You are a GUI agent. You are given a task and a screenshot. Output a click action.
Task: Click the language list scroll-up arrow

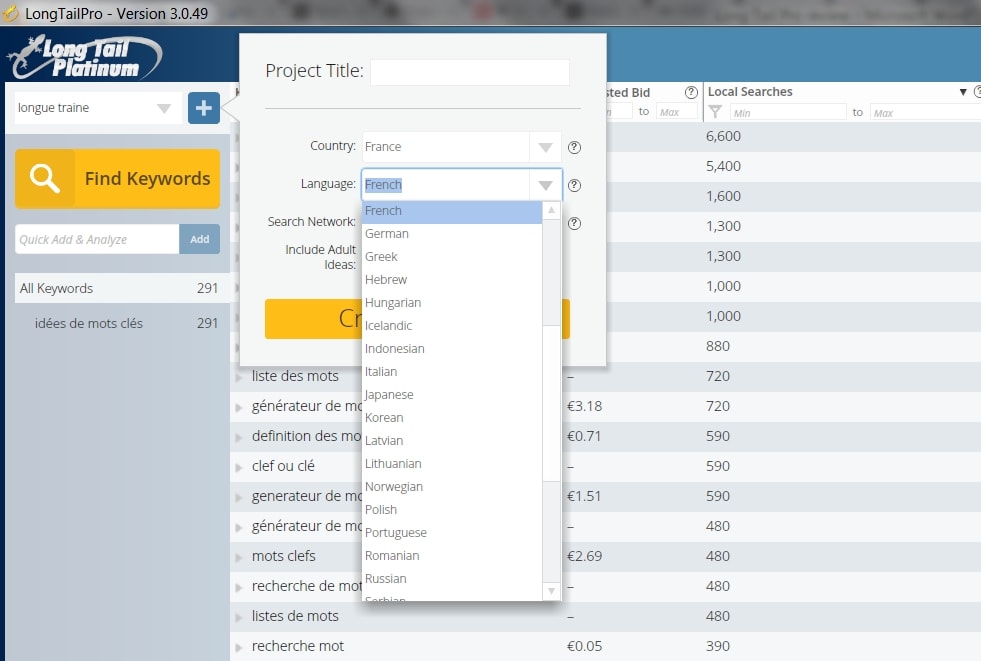[551, 210]
